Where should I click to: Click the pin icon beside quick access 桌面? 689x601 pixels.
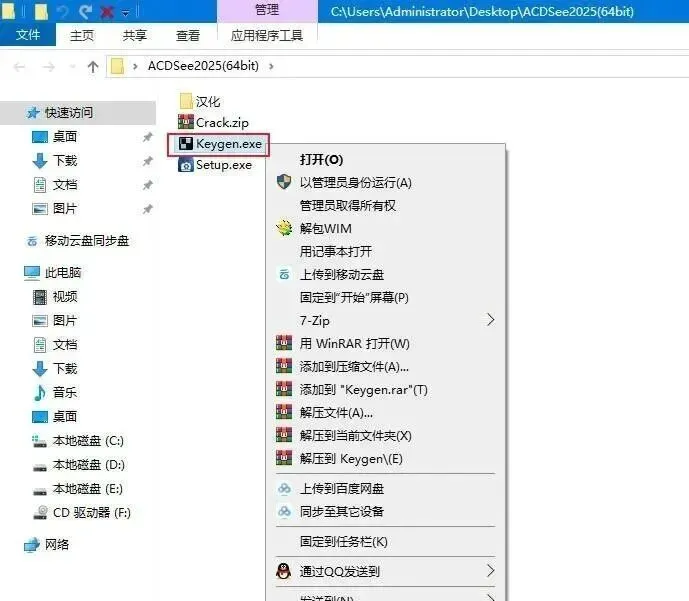tap(148, 137)
